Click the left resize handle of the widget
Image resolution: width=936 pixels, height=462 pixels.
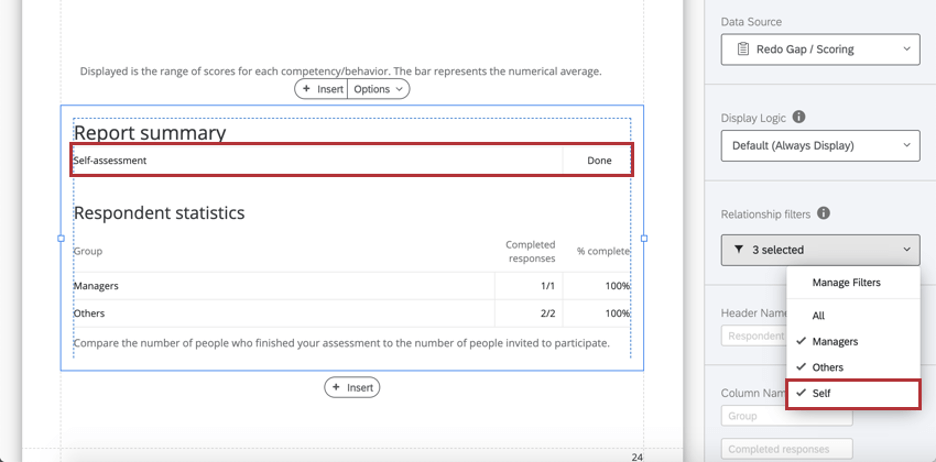[60, 238]
